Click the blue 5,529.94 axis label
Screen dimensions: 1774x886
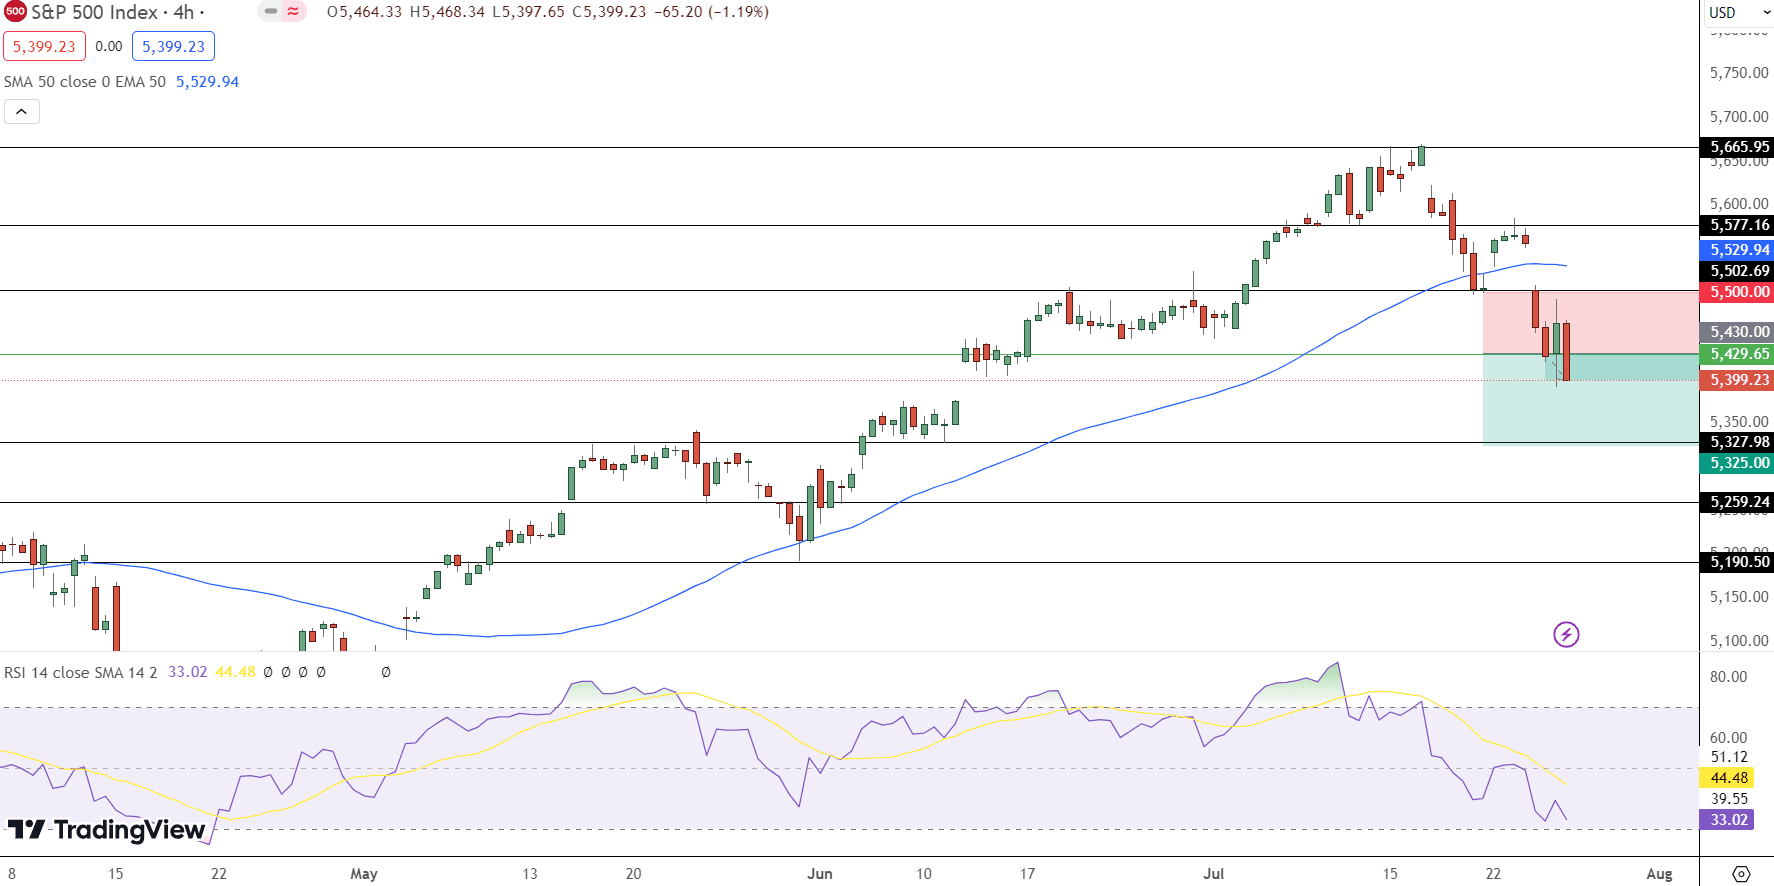(1736, 250)
